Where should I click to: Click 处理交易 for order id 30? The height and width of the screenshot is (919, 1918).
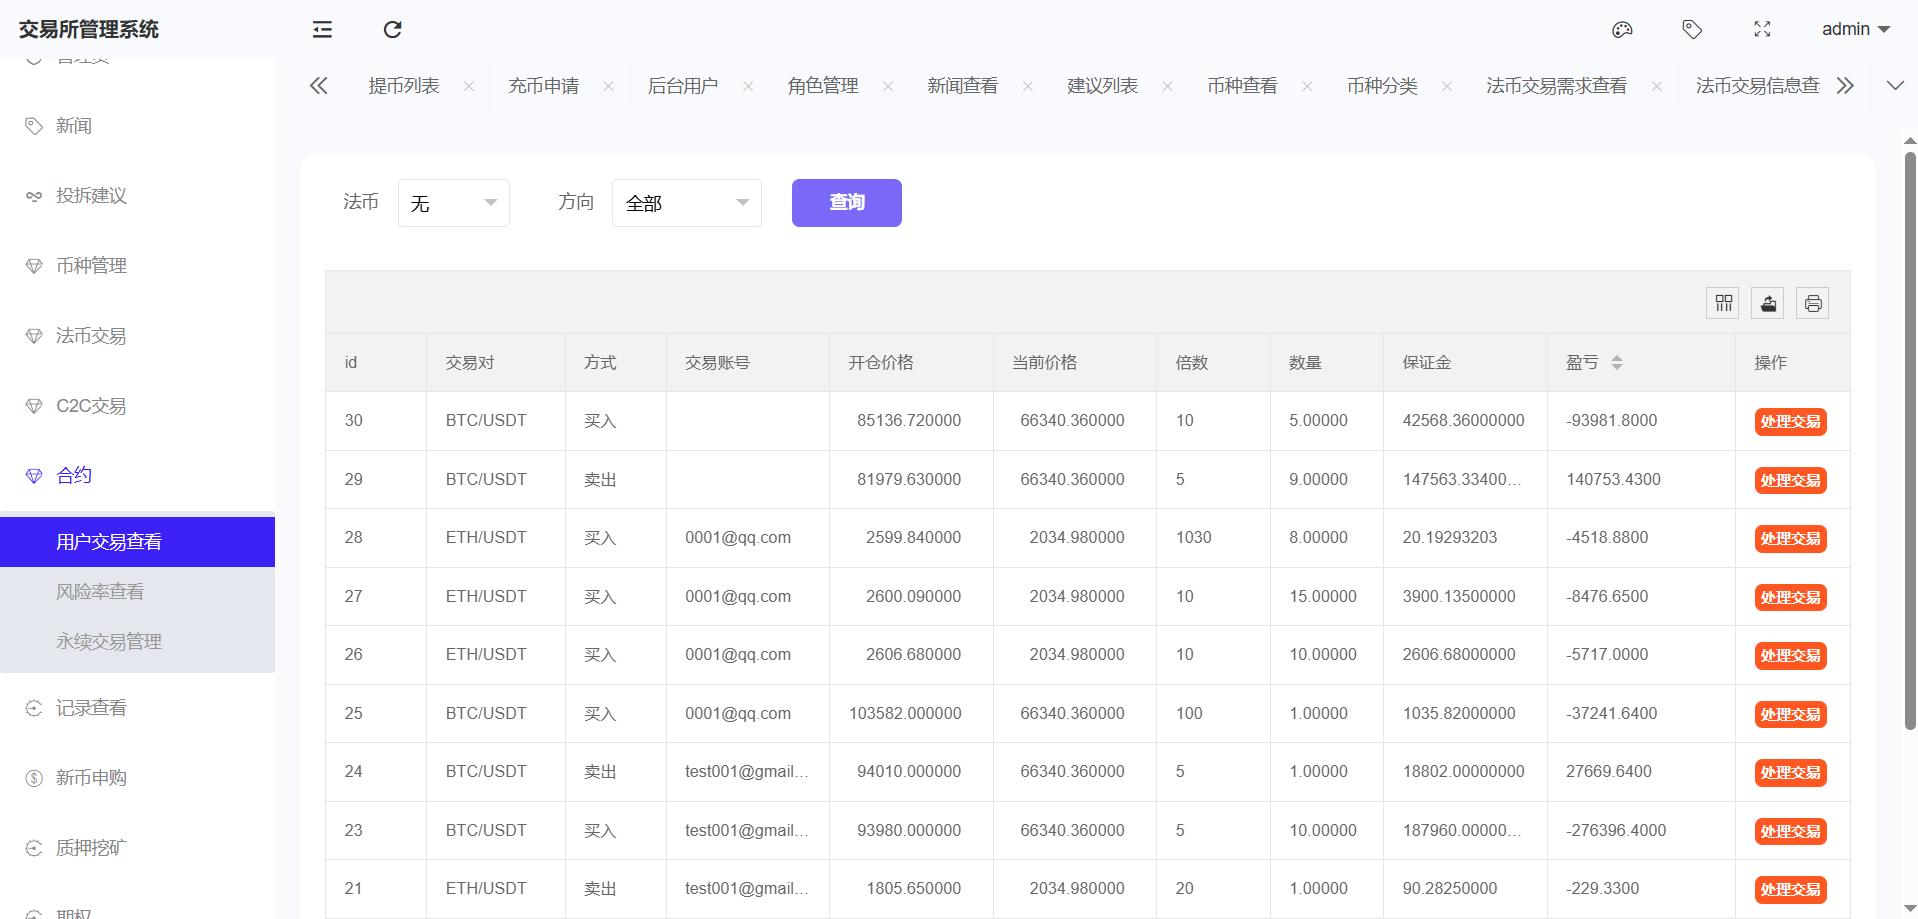[x=1790, y=422]
